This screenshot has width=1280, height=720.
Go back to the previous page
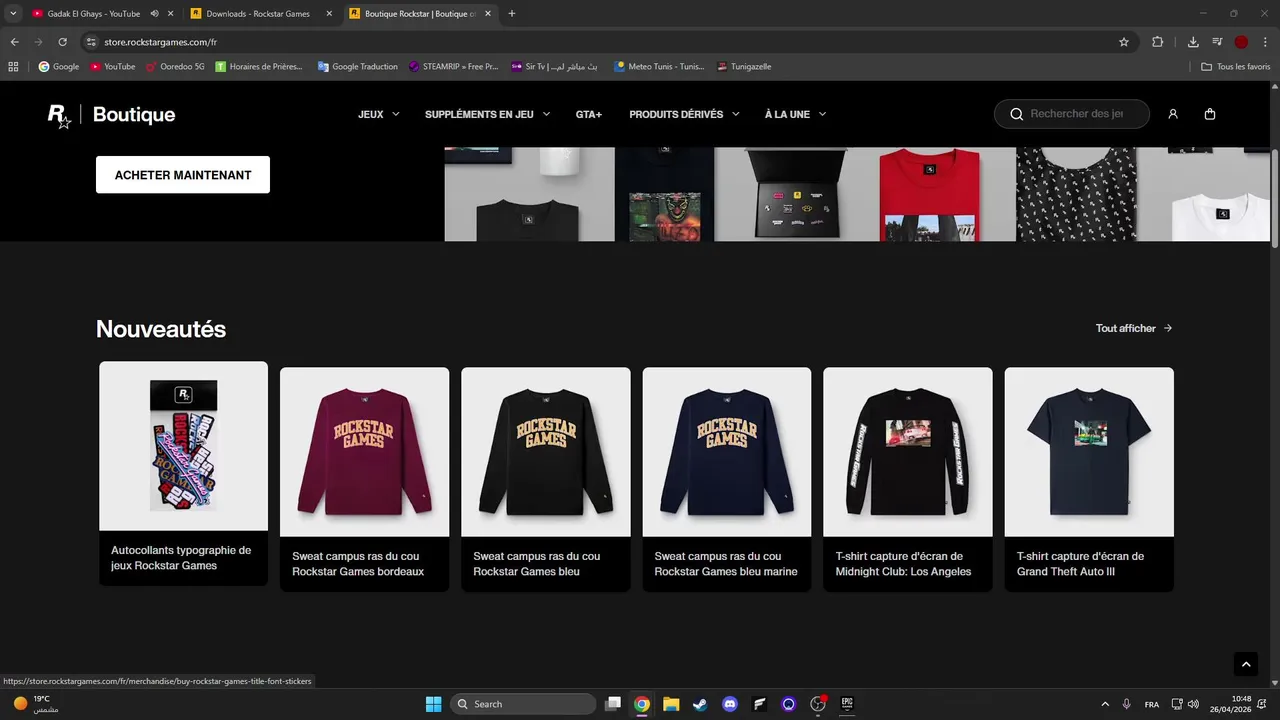click(15, 42)
